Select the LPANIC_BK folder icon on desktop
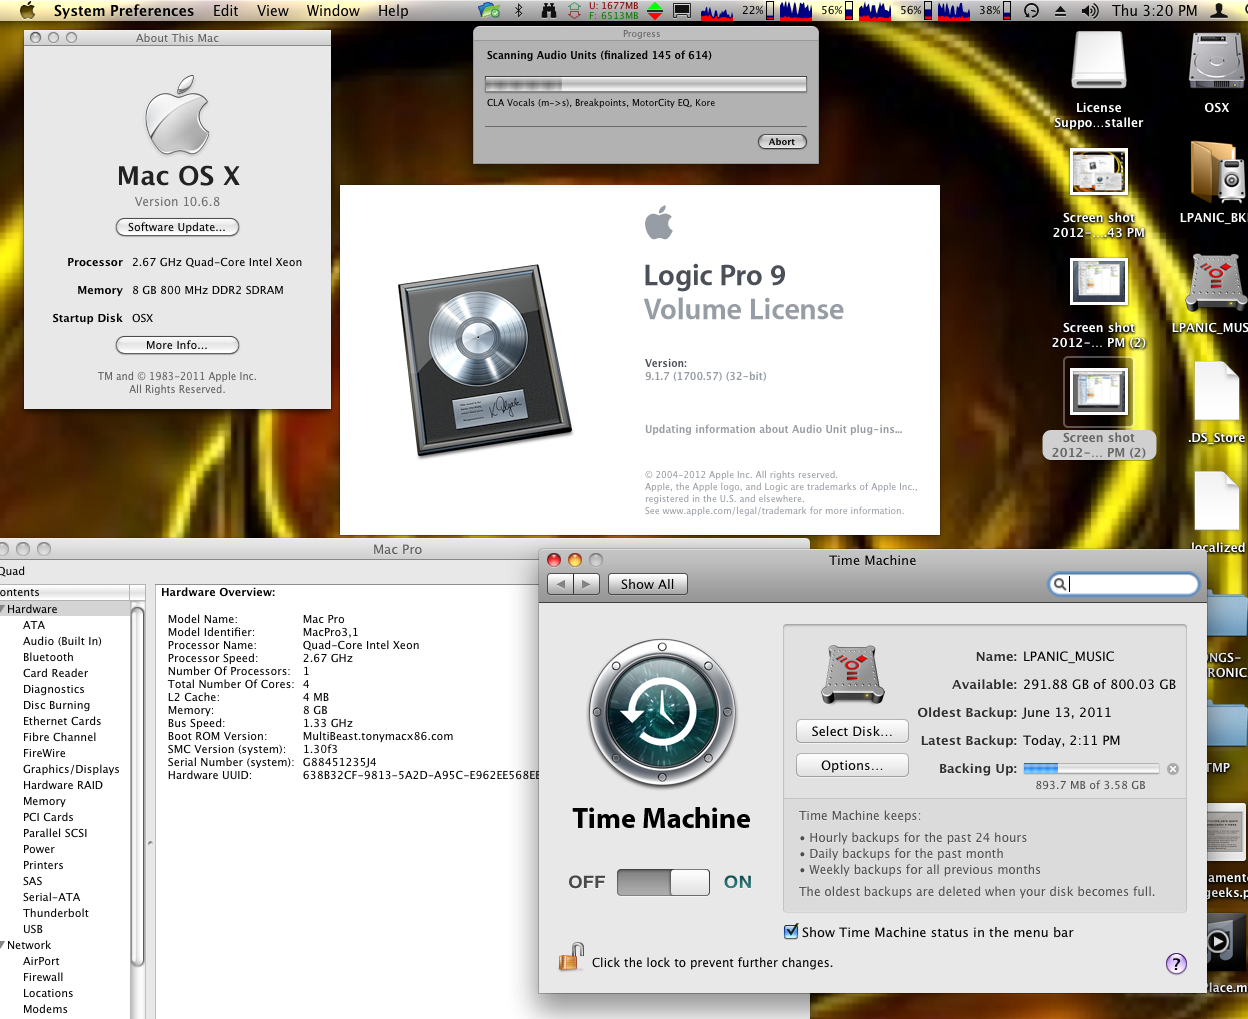Image resolution: width=1248 pixels, height=1019 pixels. click(x=1217, y=172)
